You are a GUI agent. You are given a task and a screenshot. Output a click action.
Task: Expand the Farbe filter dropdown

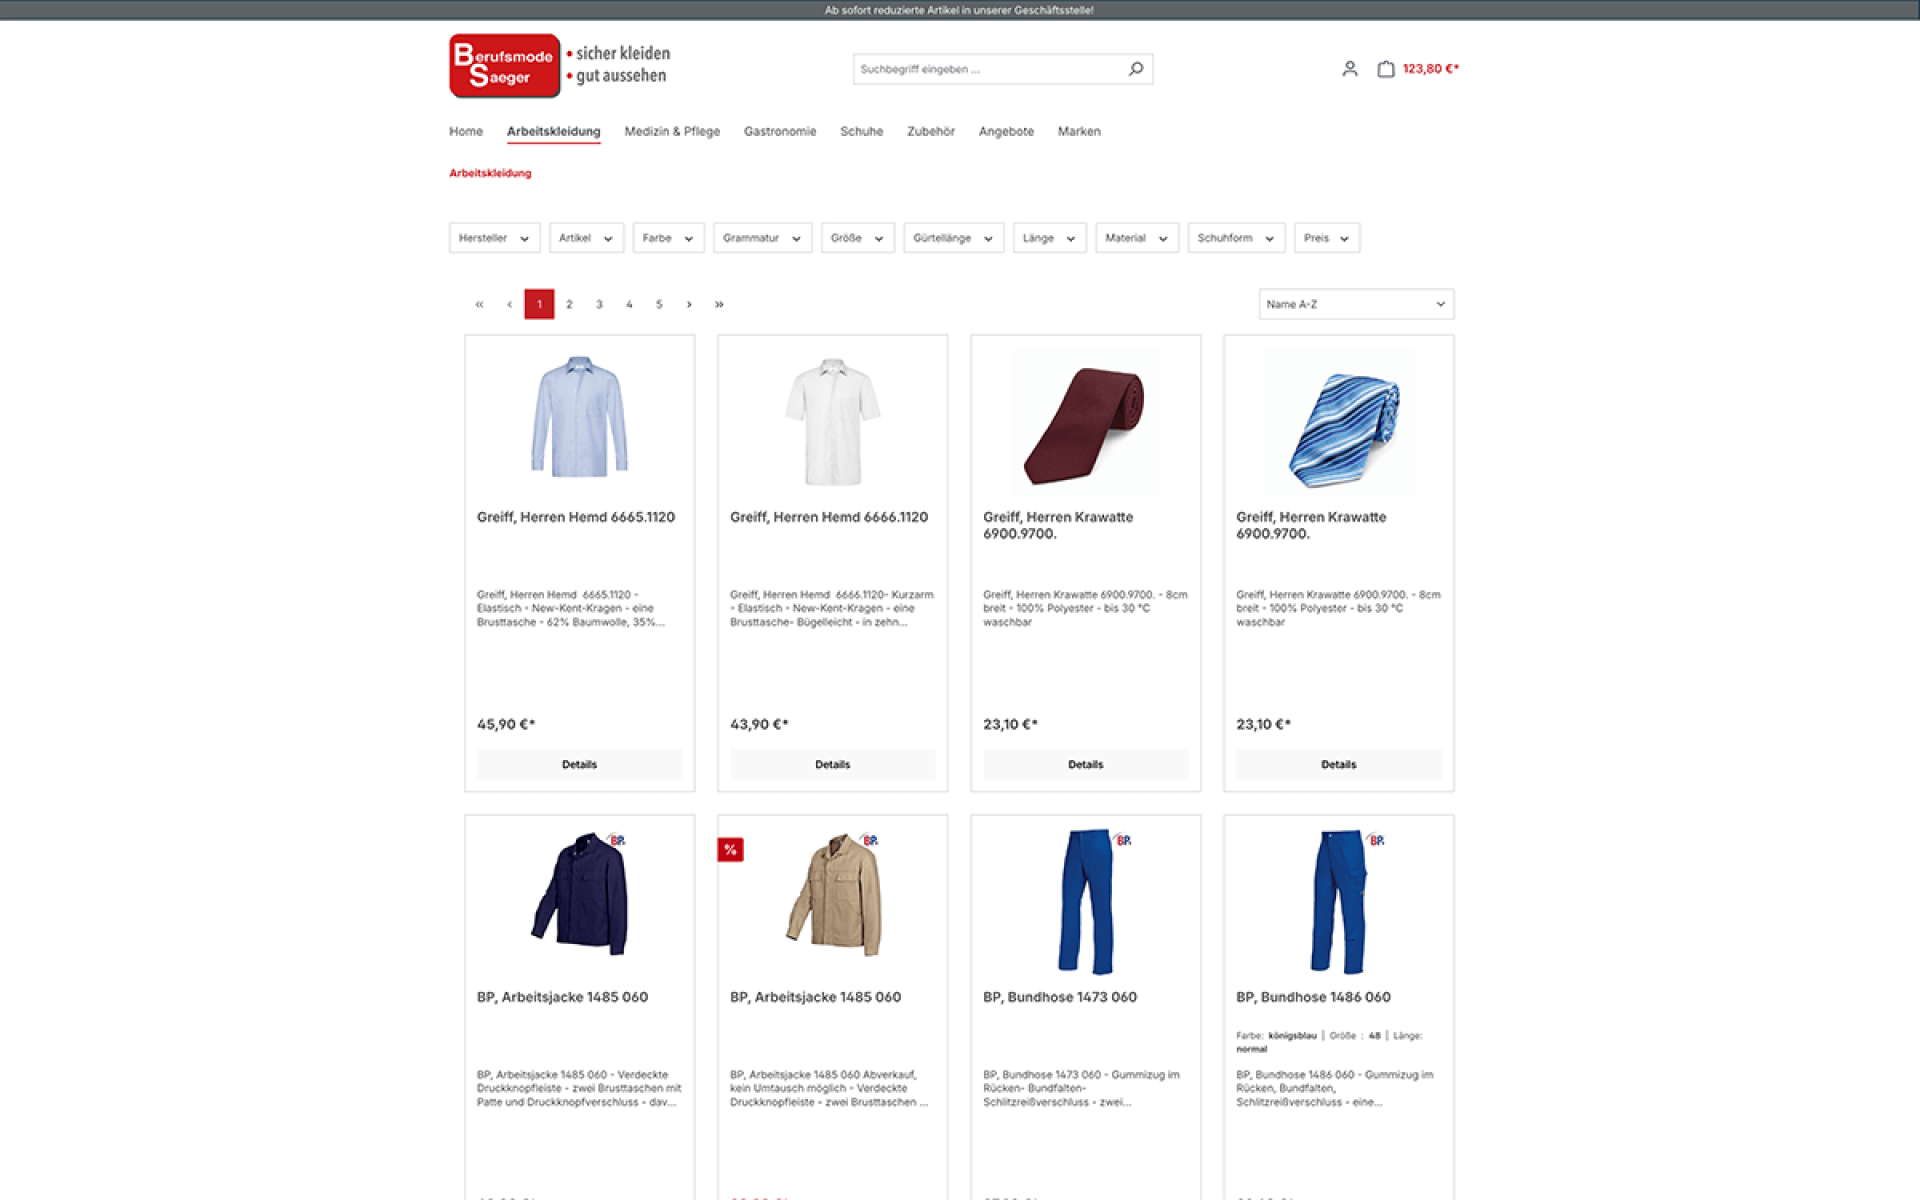coord(667,238)
